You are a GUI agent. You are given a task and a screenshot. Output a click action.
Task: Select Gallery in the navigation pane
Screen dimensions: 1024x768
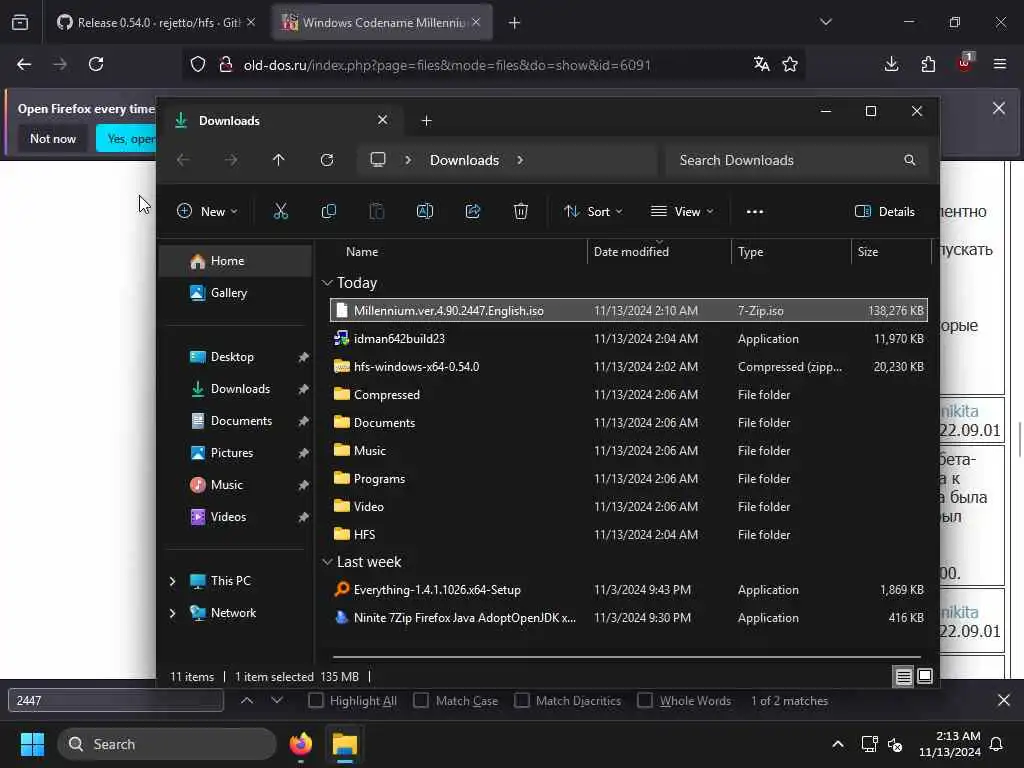coord(236,293)
